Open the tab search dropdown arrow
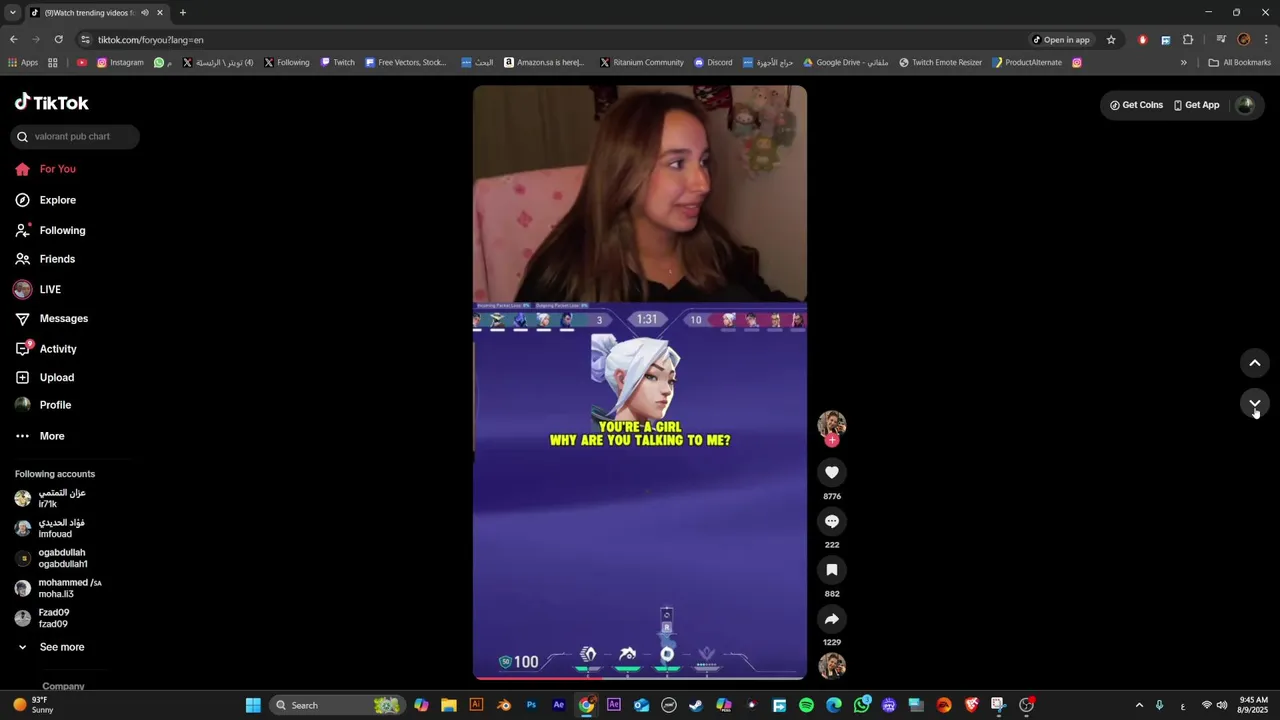Image resolution: width=1280 pixels, height=720 pixels. 12,13
